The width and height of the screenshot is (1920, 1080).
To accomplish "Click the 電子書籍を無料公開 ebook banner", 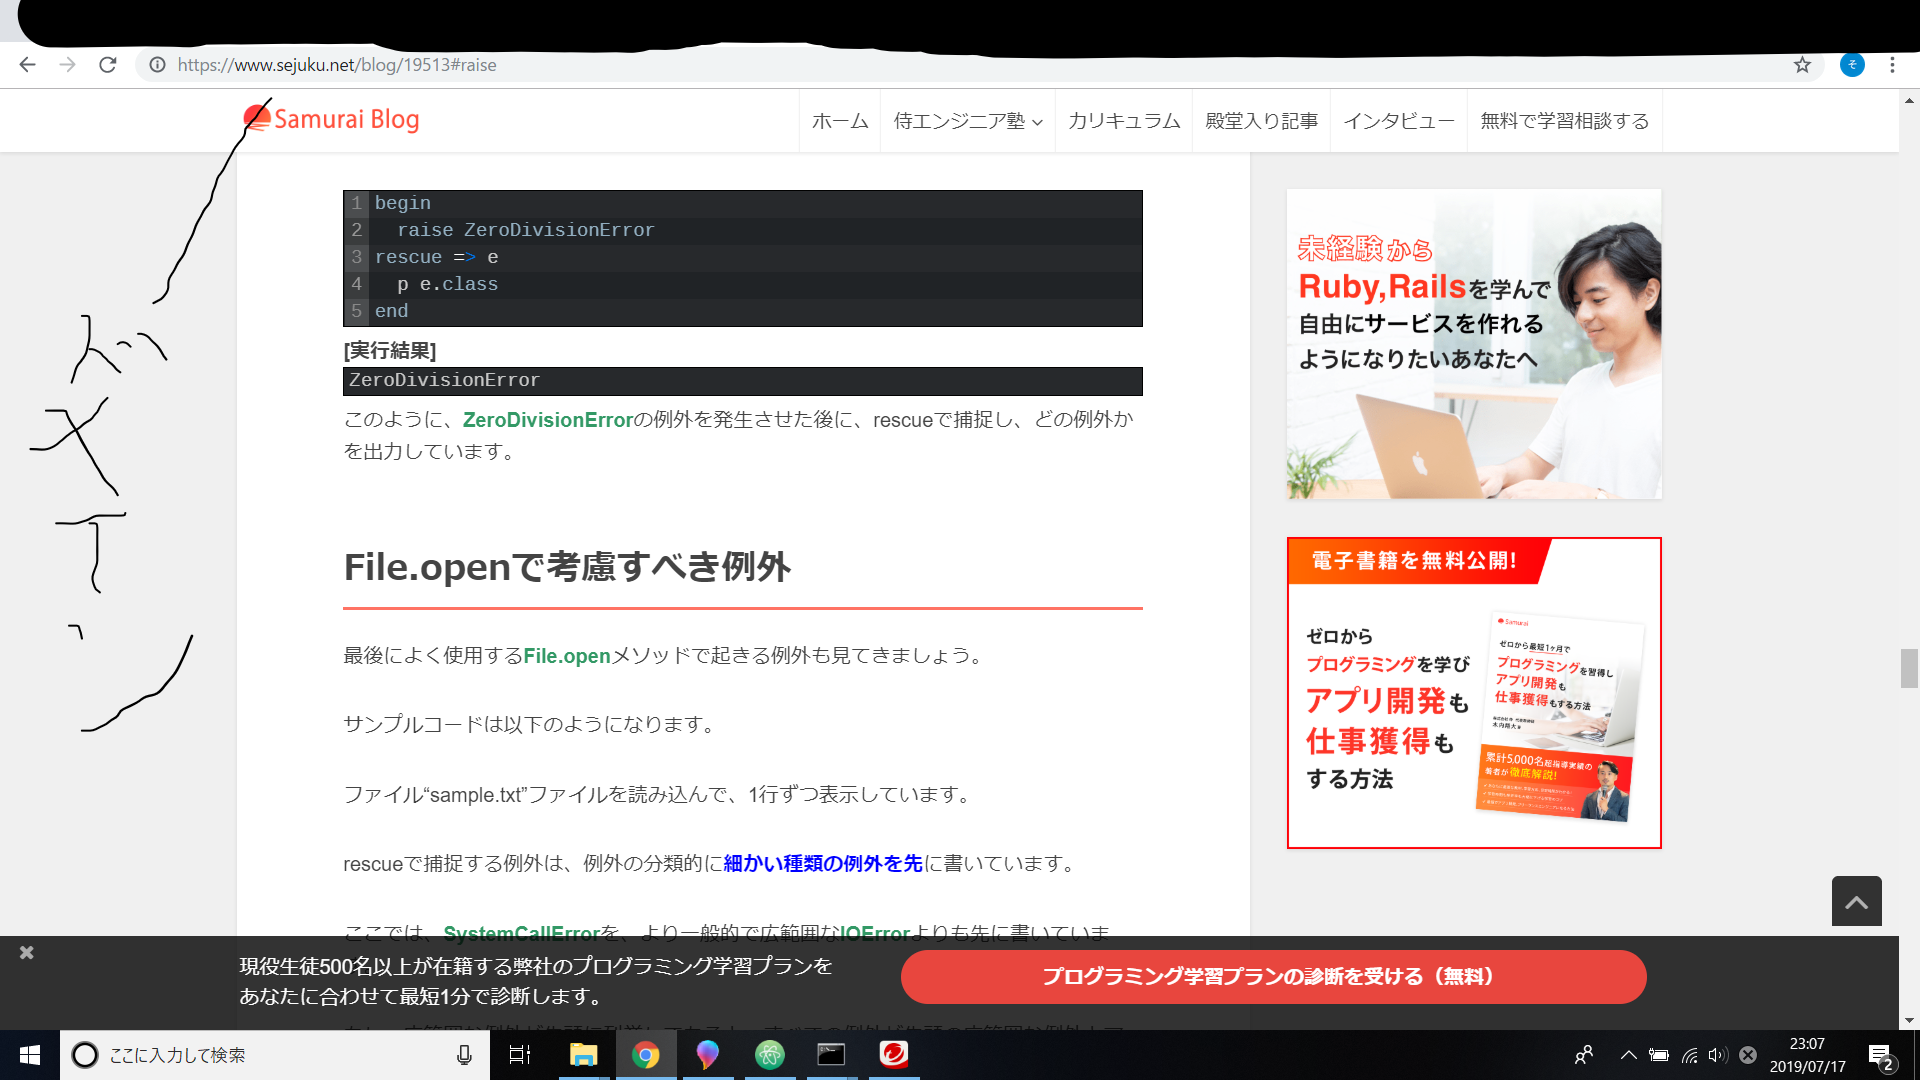I will tap(1474, 693).
